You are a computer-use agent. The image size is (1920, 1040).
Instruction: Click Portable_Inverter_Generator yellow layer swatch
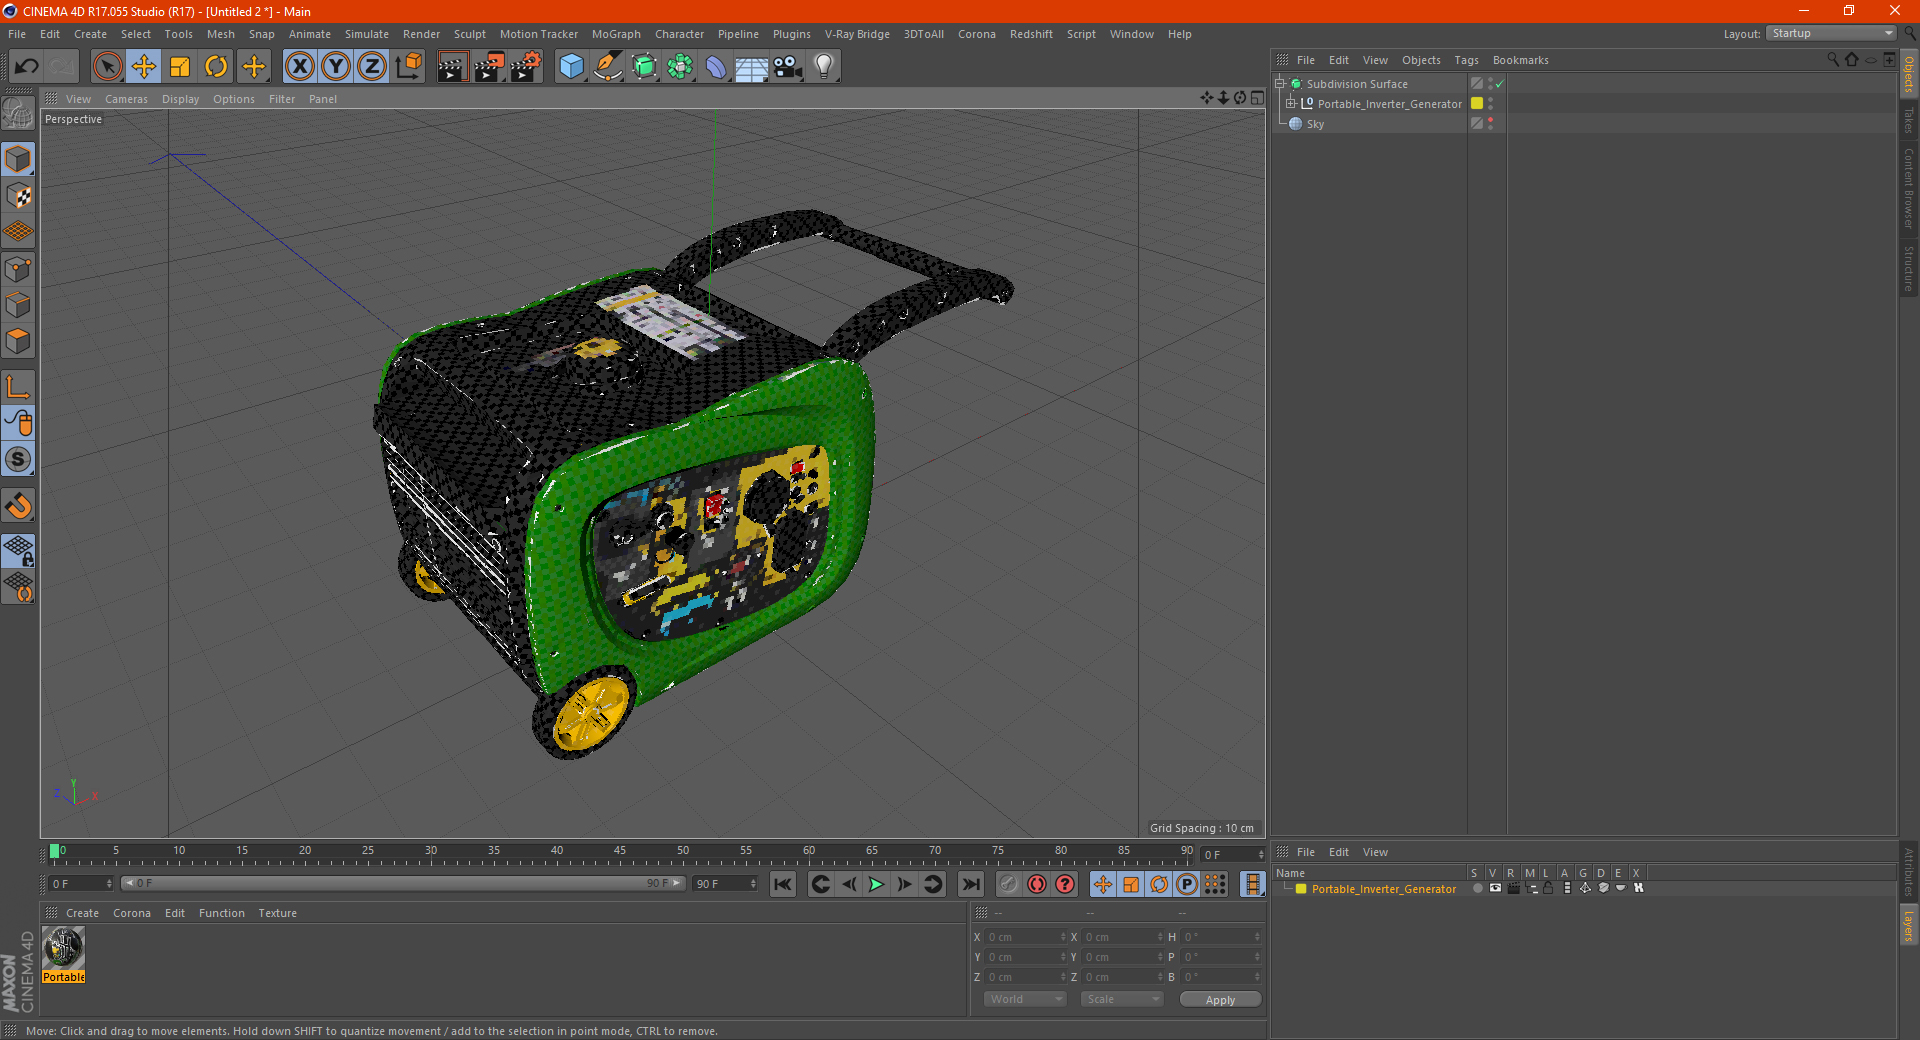point(1477,103)
